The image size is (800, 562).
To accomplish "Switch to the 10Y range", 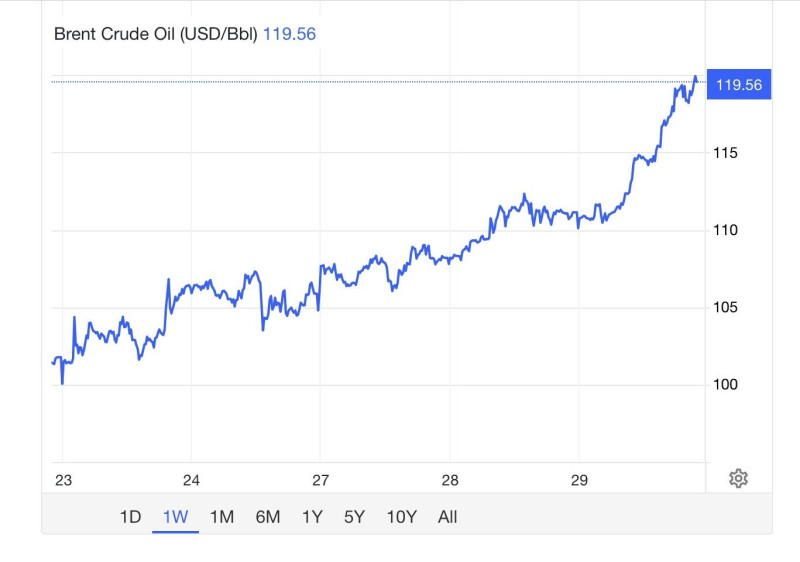I will [401, 517].
